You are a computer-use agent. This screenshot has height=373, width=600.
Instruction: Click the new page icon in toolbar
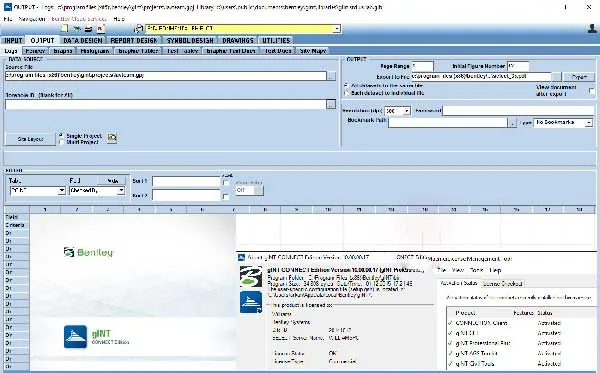[65, 29]
